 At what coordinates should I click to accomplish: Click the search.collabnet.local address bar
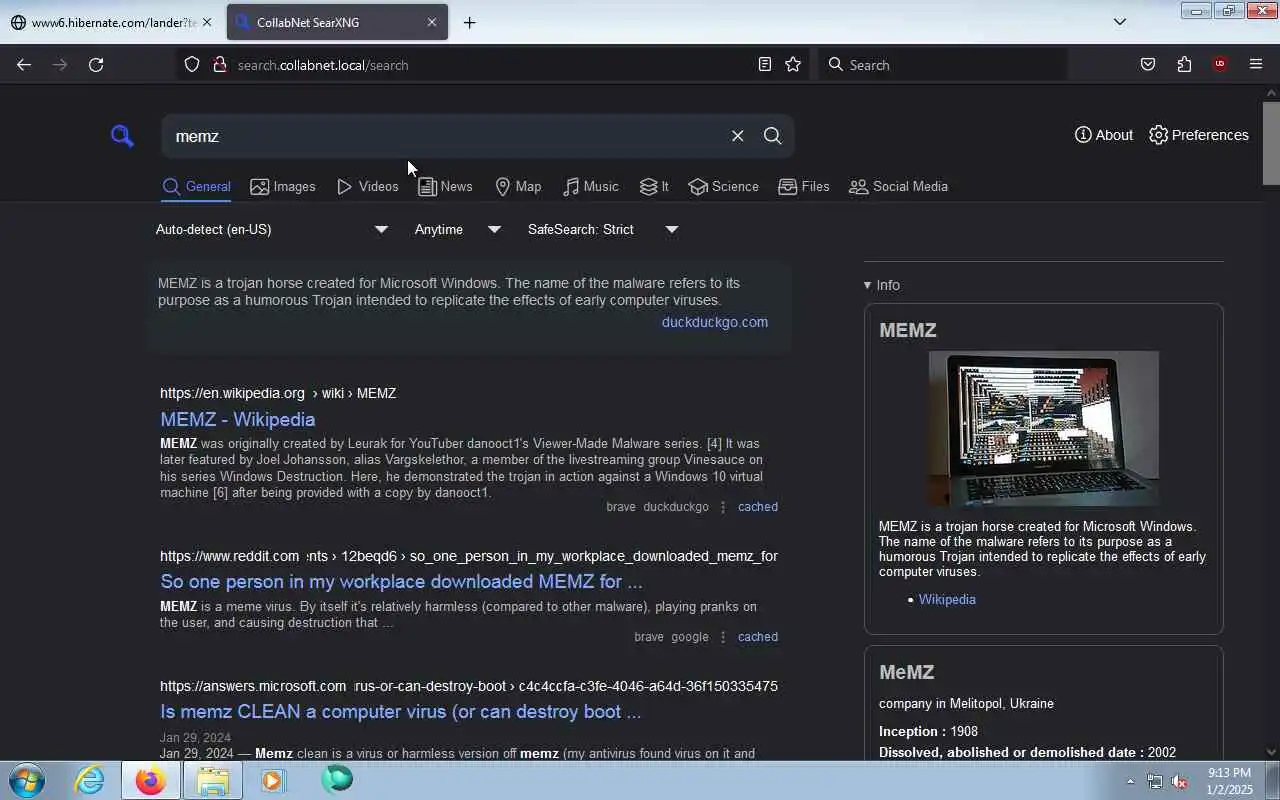click(x=490, y=65)
